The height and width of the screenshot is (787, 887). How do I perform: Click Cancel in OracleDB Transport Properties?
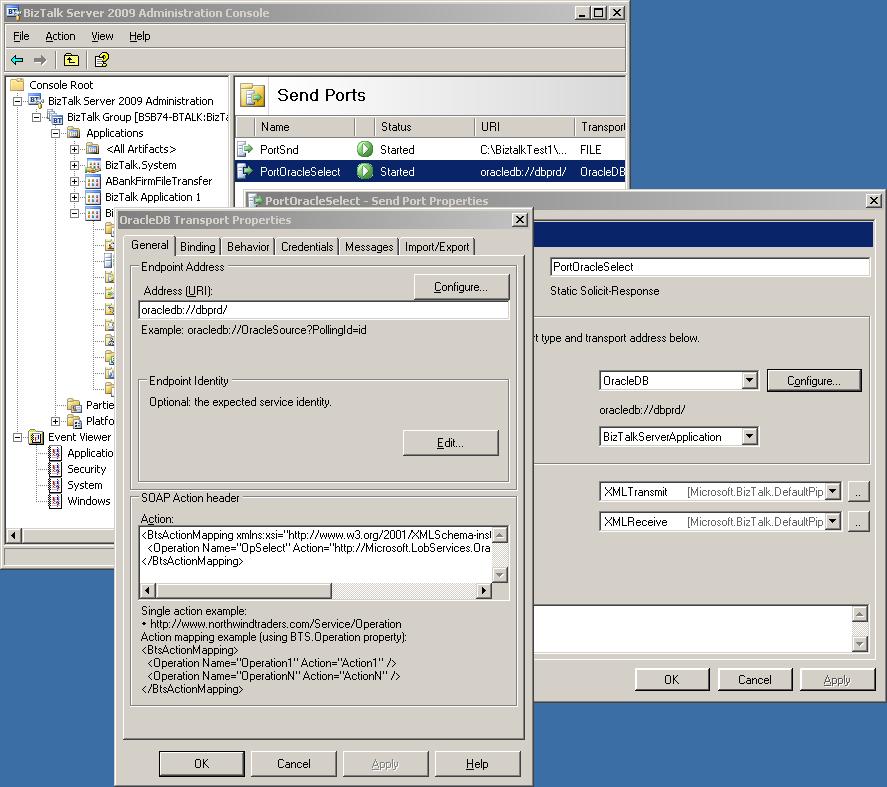pos(294,764)
